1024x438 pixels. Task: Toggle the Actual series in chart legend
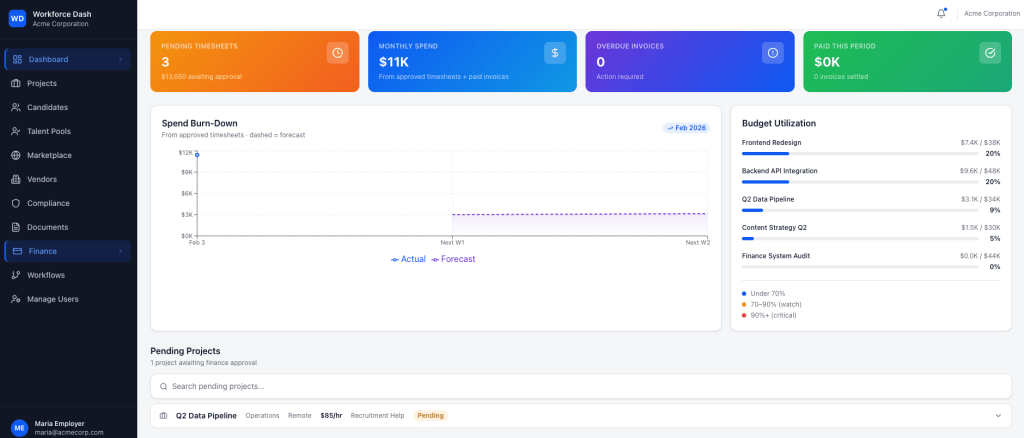tap(408, 259)
